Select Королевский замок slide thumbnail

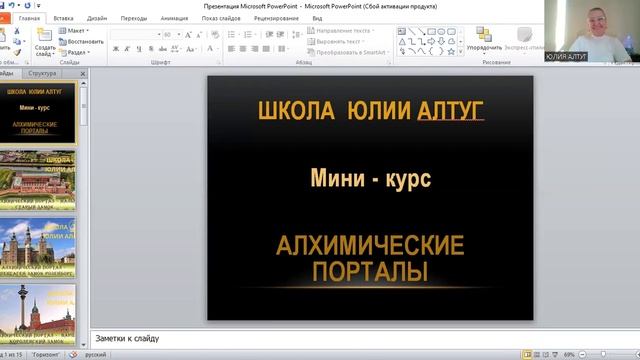(x=38, y=315)
